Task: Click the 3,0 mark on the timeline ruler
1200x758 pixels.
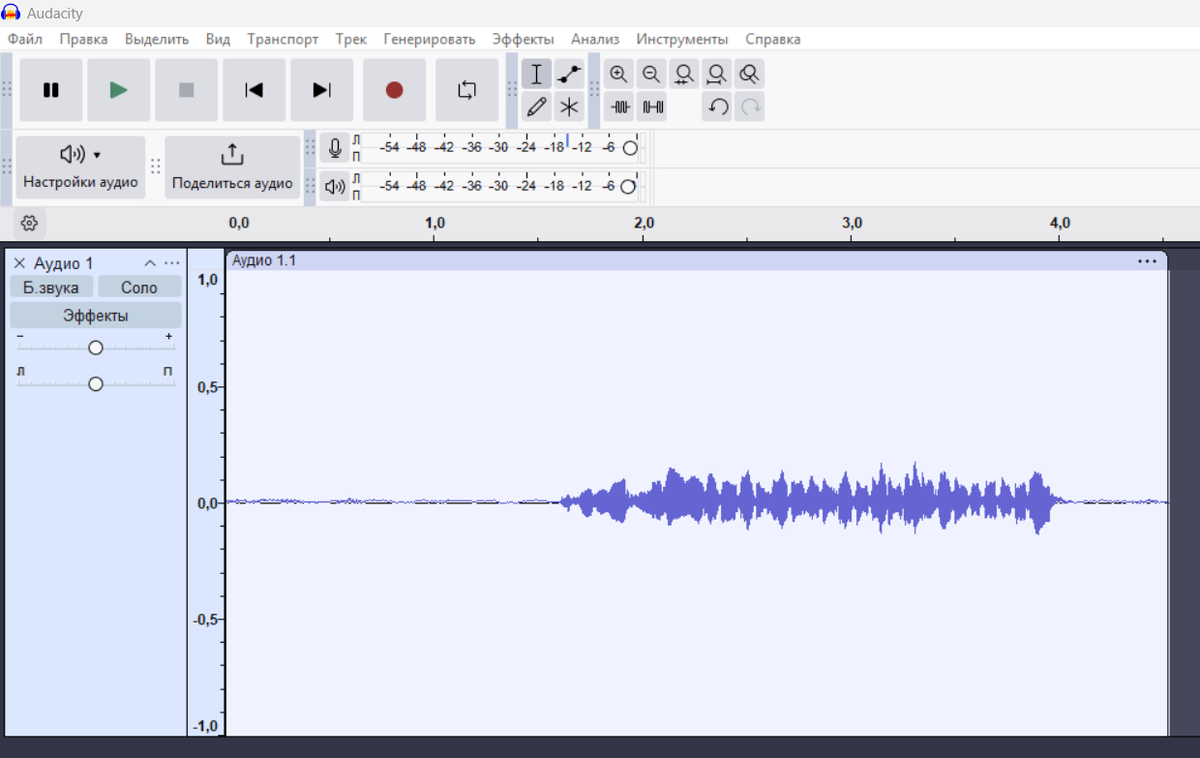Action: click(852, 222)
